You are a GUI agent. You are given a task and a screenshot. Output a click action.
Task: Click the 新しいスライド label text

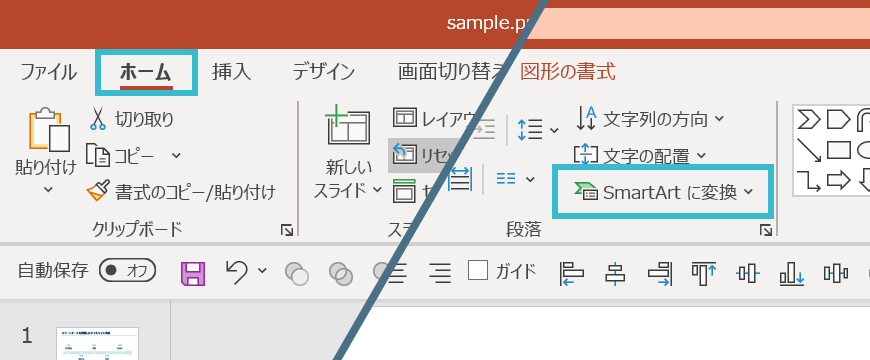click(x=342, y=179)
